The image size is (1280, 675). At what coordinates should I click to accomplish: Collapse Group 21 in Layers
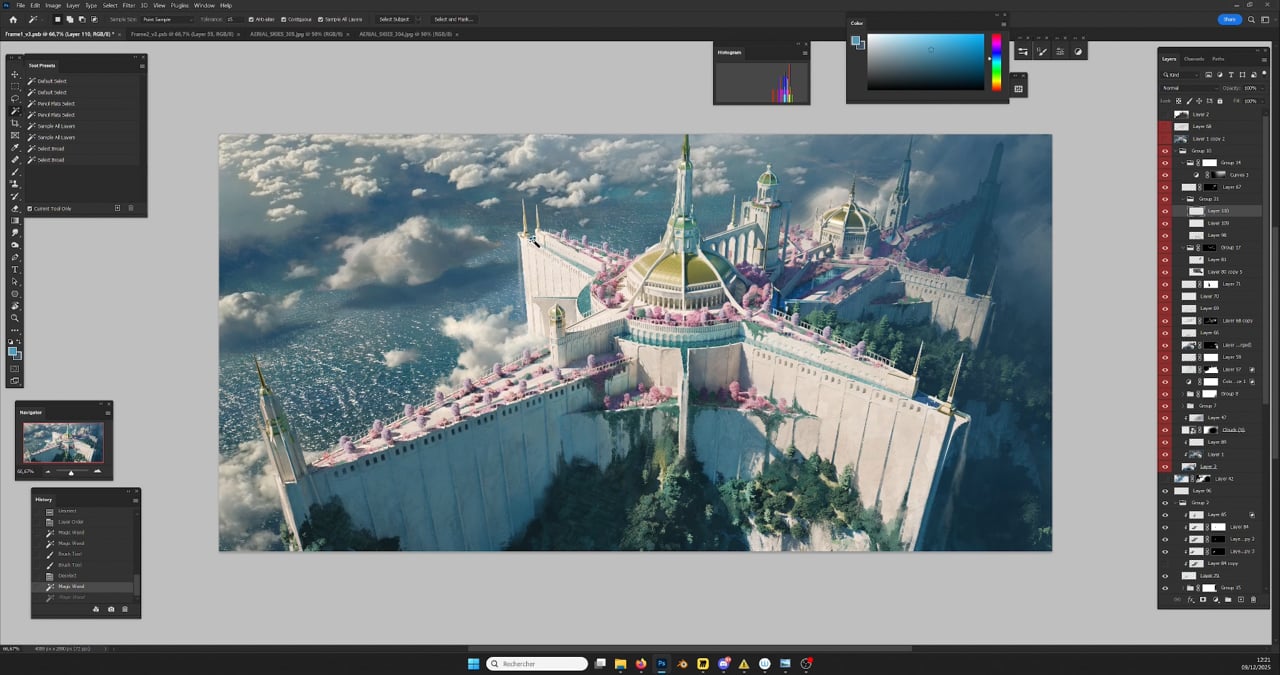point(1181,199)
